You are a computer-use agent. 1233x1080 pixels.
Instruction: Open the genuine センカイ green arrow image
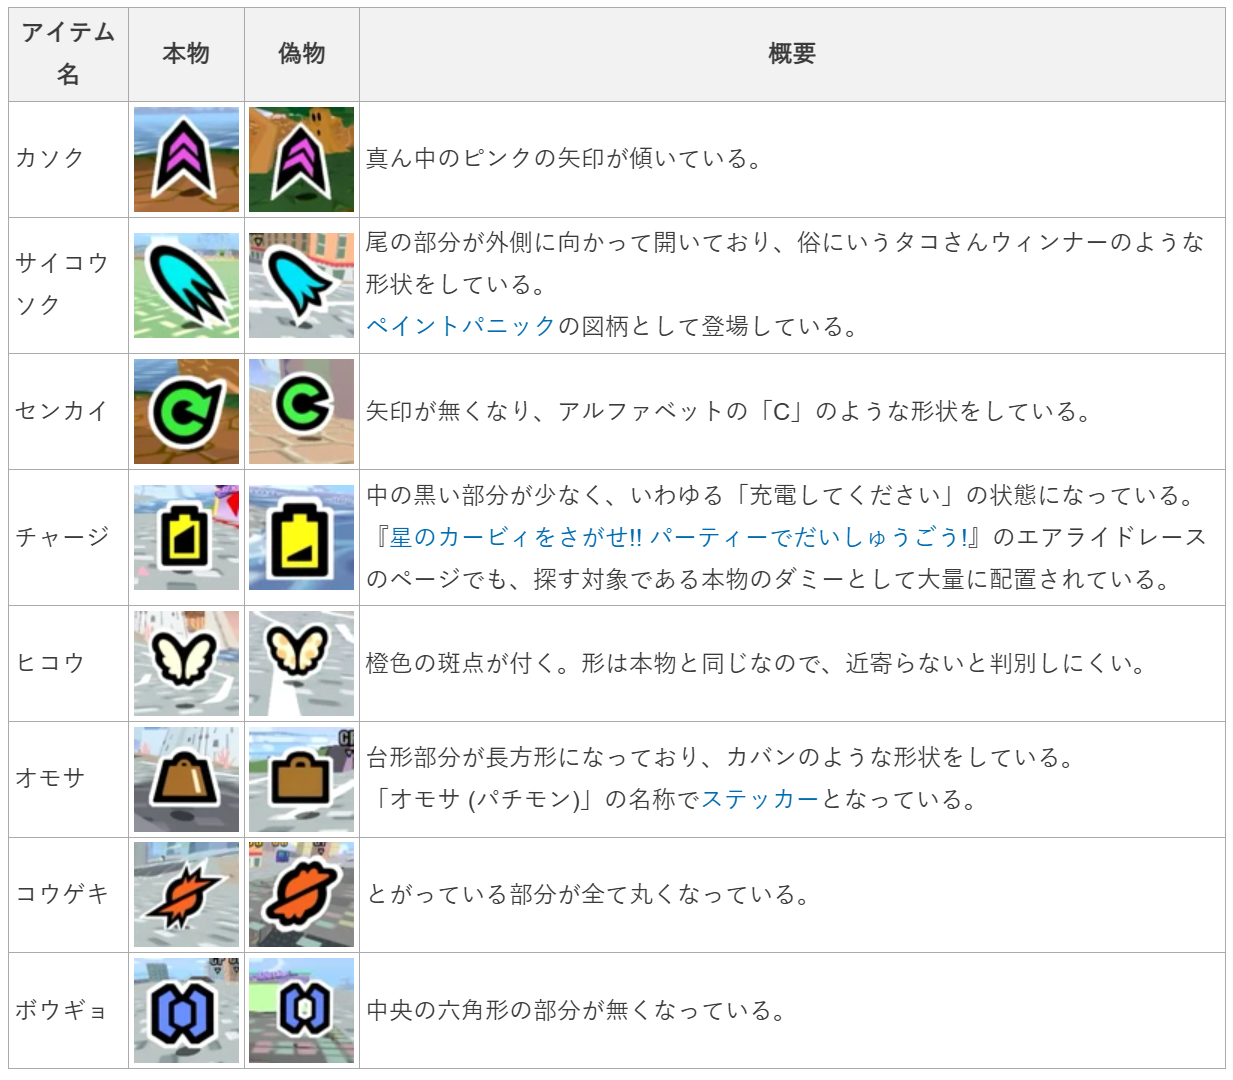pyautogui.click(x=186, y=411)
